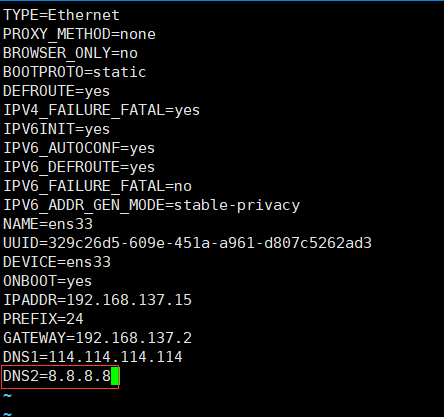
Task: Click the ONBOOT=yes line
Action: click(x=47, y=282)
